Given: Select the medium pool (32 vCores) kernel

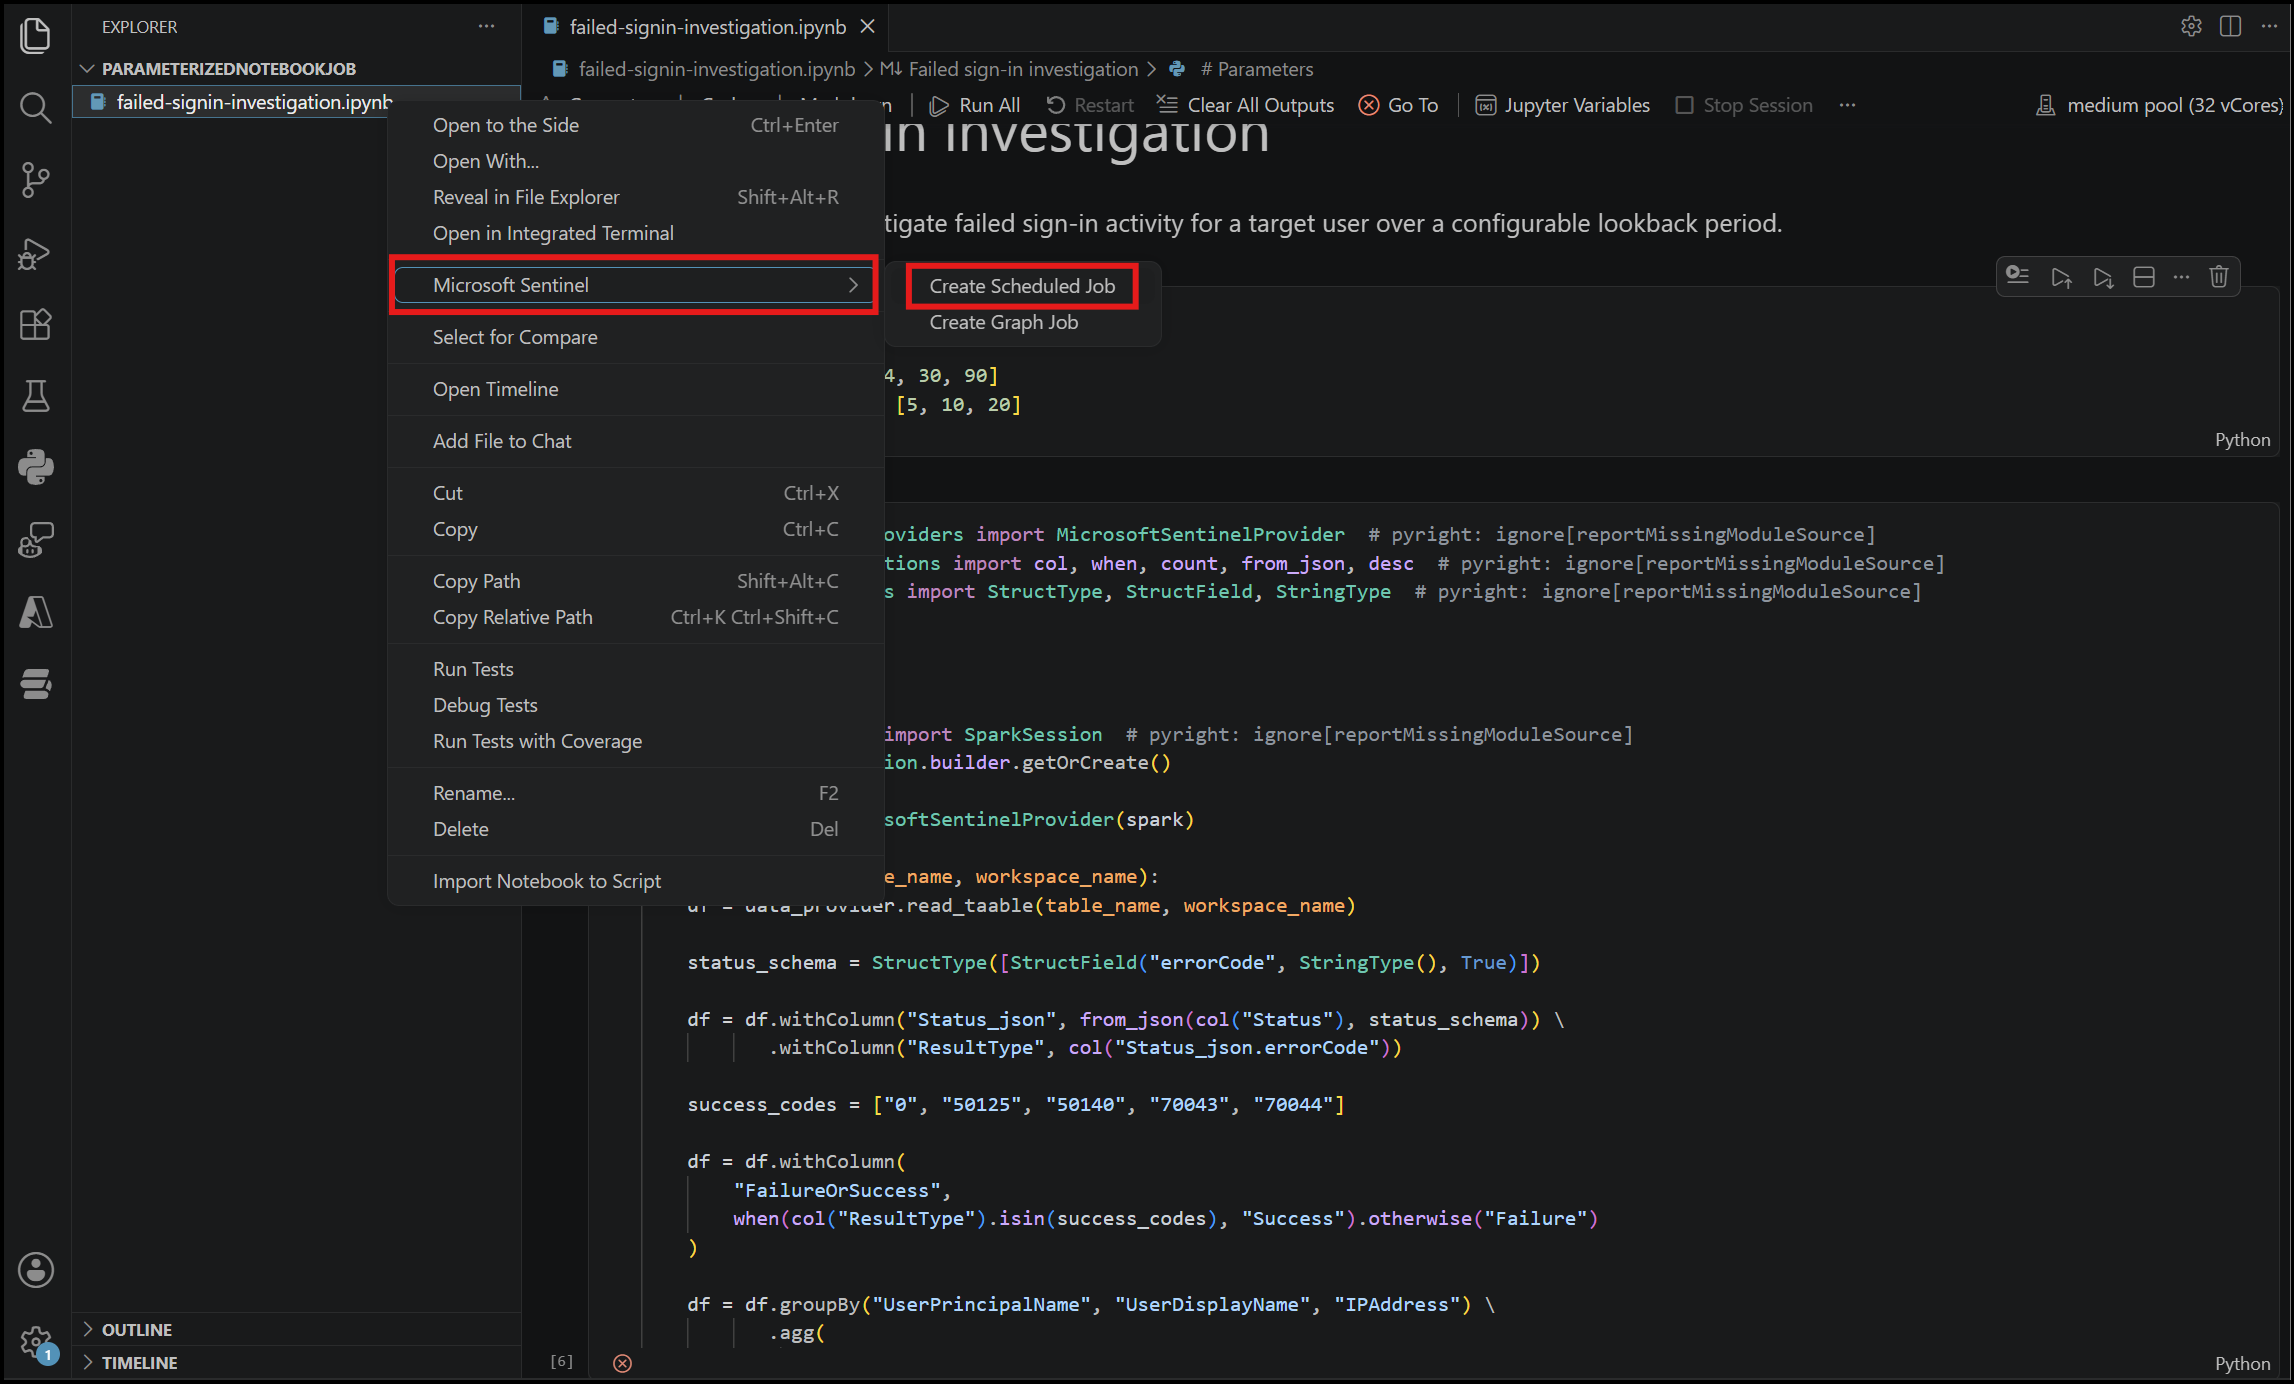Looking at the screenshot, I should point(2159,105).
